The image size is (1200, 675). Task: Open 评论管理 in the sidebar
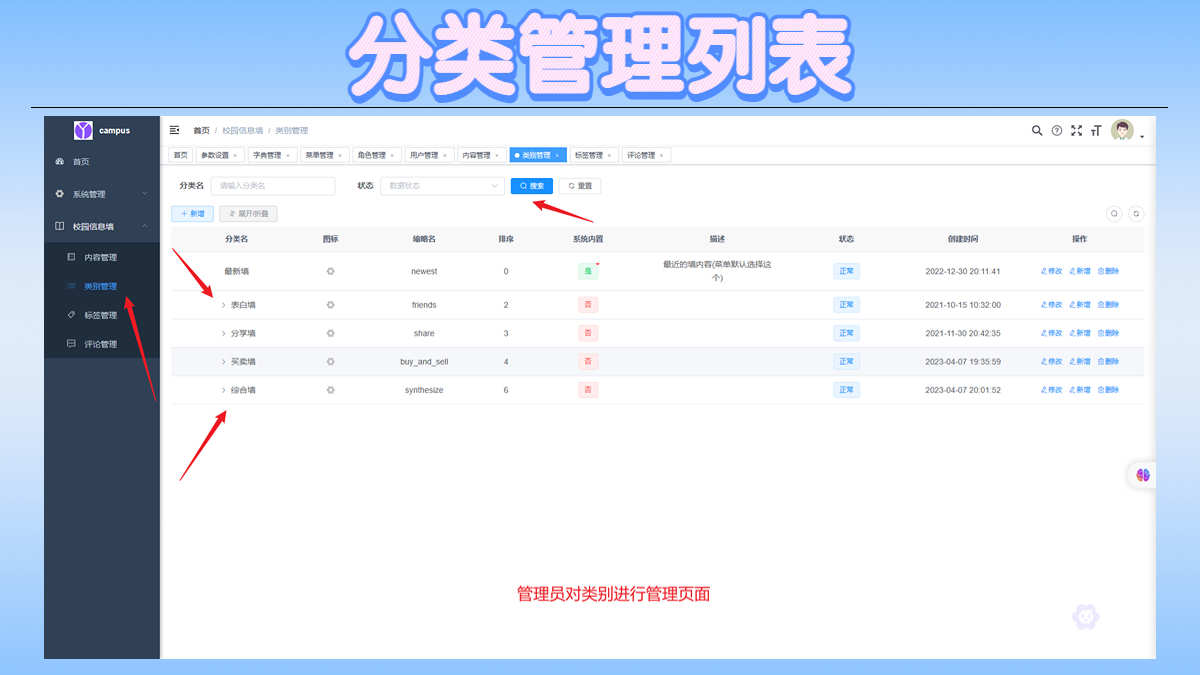[x=102, y=344]
